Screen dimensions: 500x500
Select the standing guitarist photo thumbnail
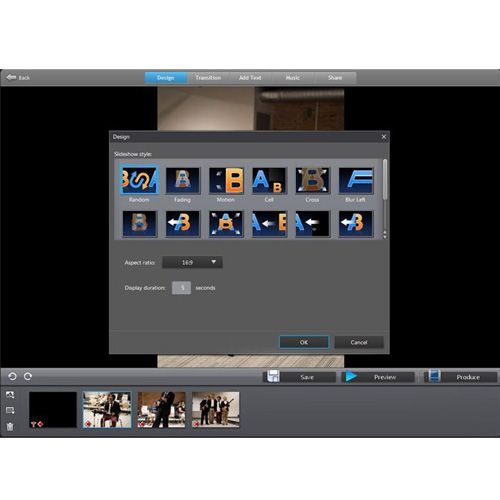coord(161,410)
